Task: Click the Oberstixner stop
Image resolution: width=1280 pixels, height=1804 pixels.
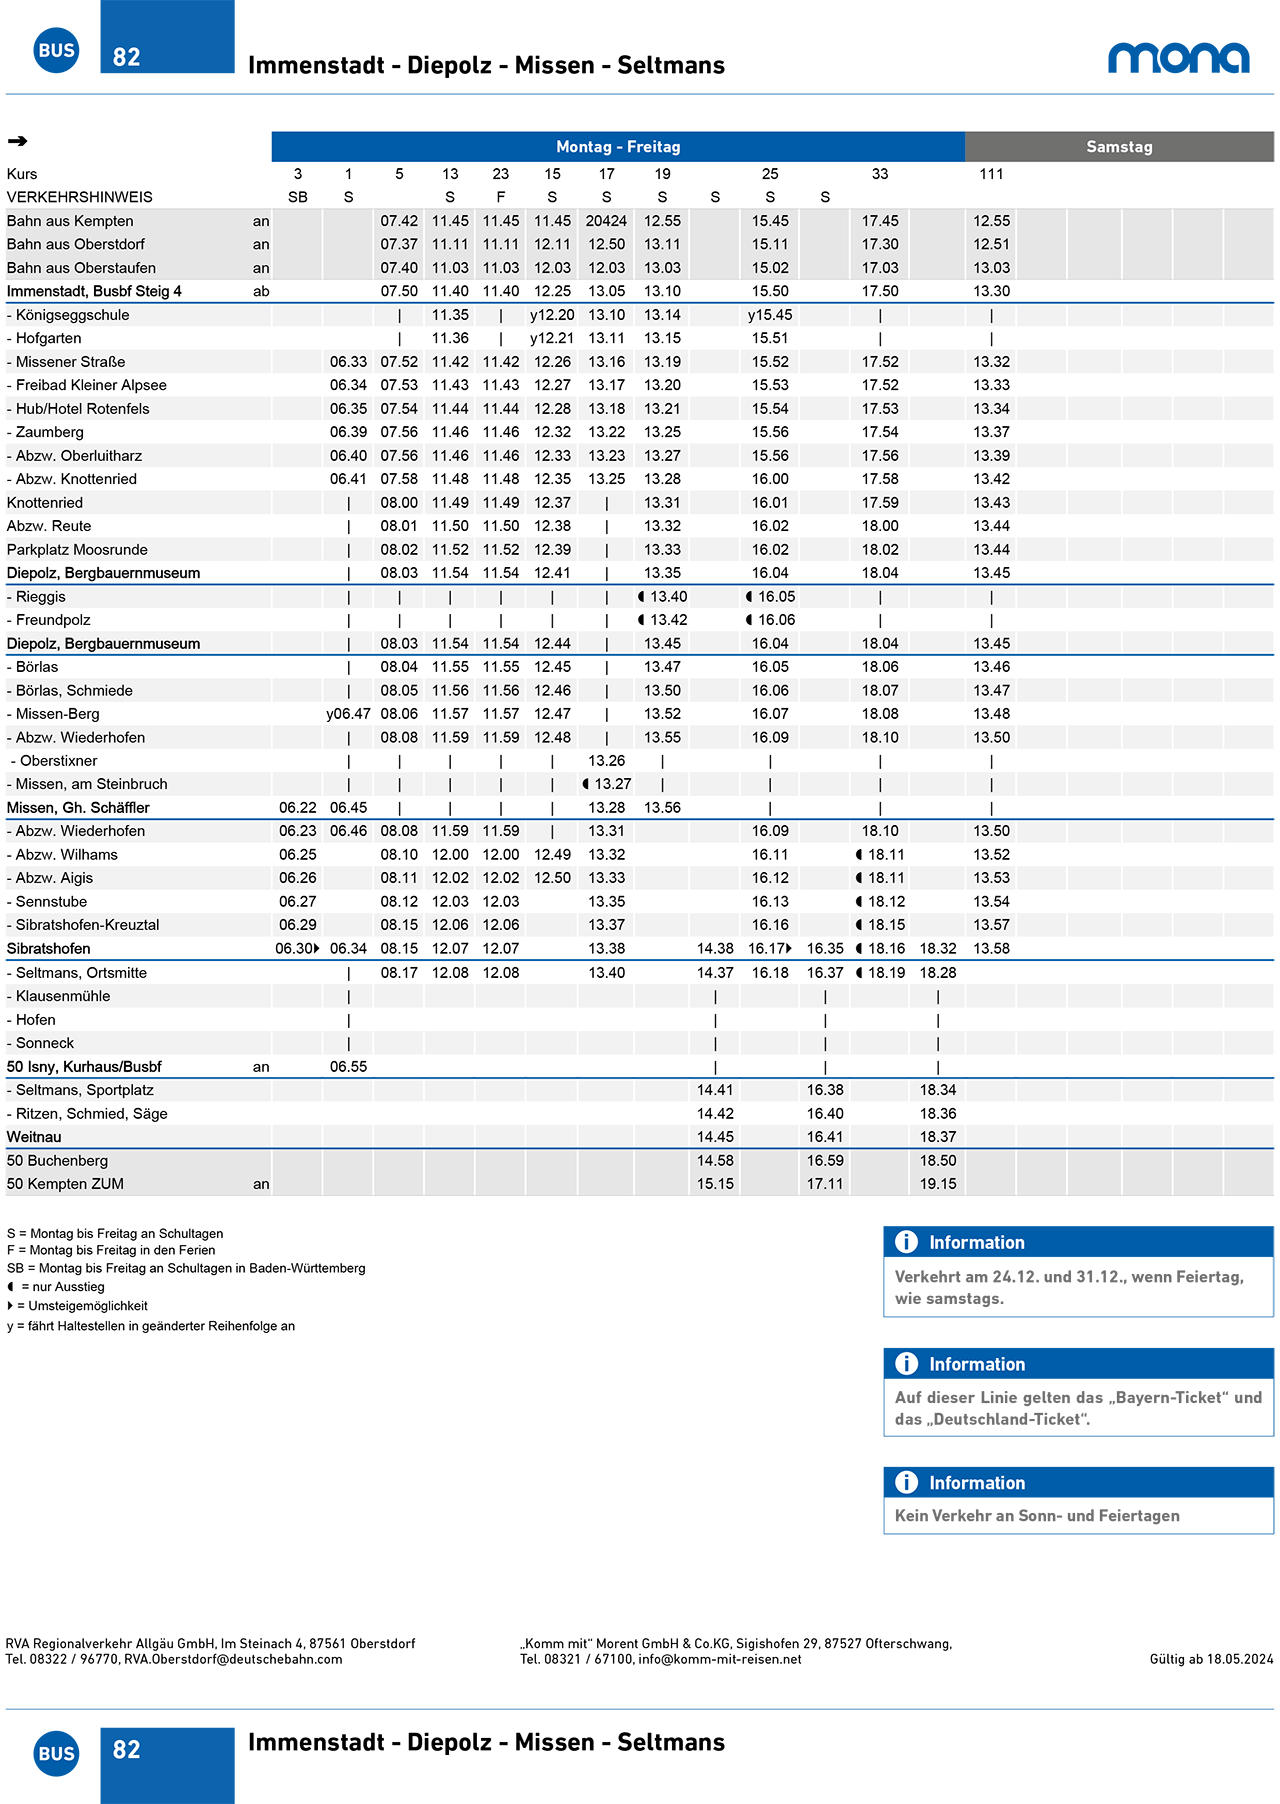Action: click(x=54, y=761)
